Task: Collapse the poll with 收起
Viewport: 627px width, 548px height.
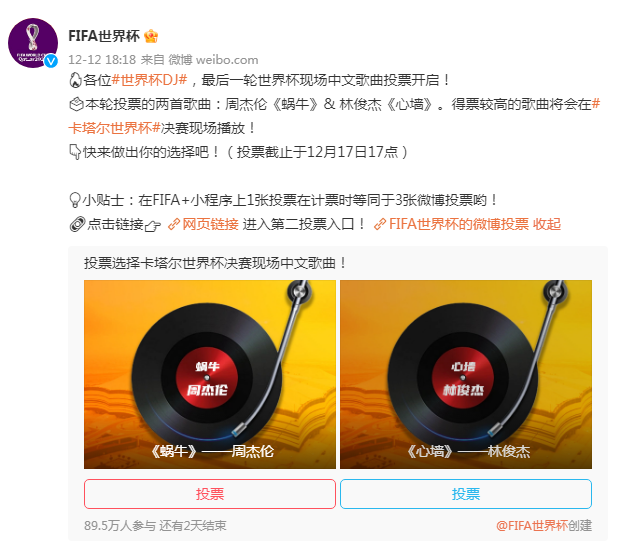Action: (x=547, y=224)
